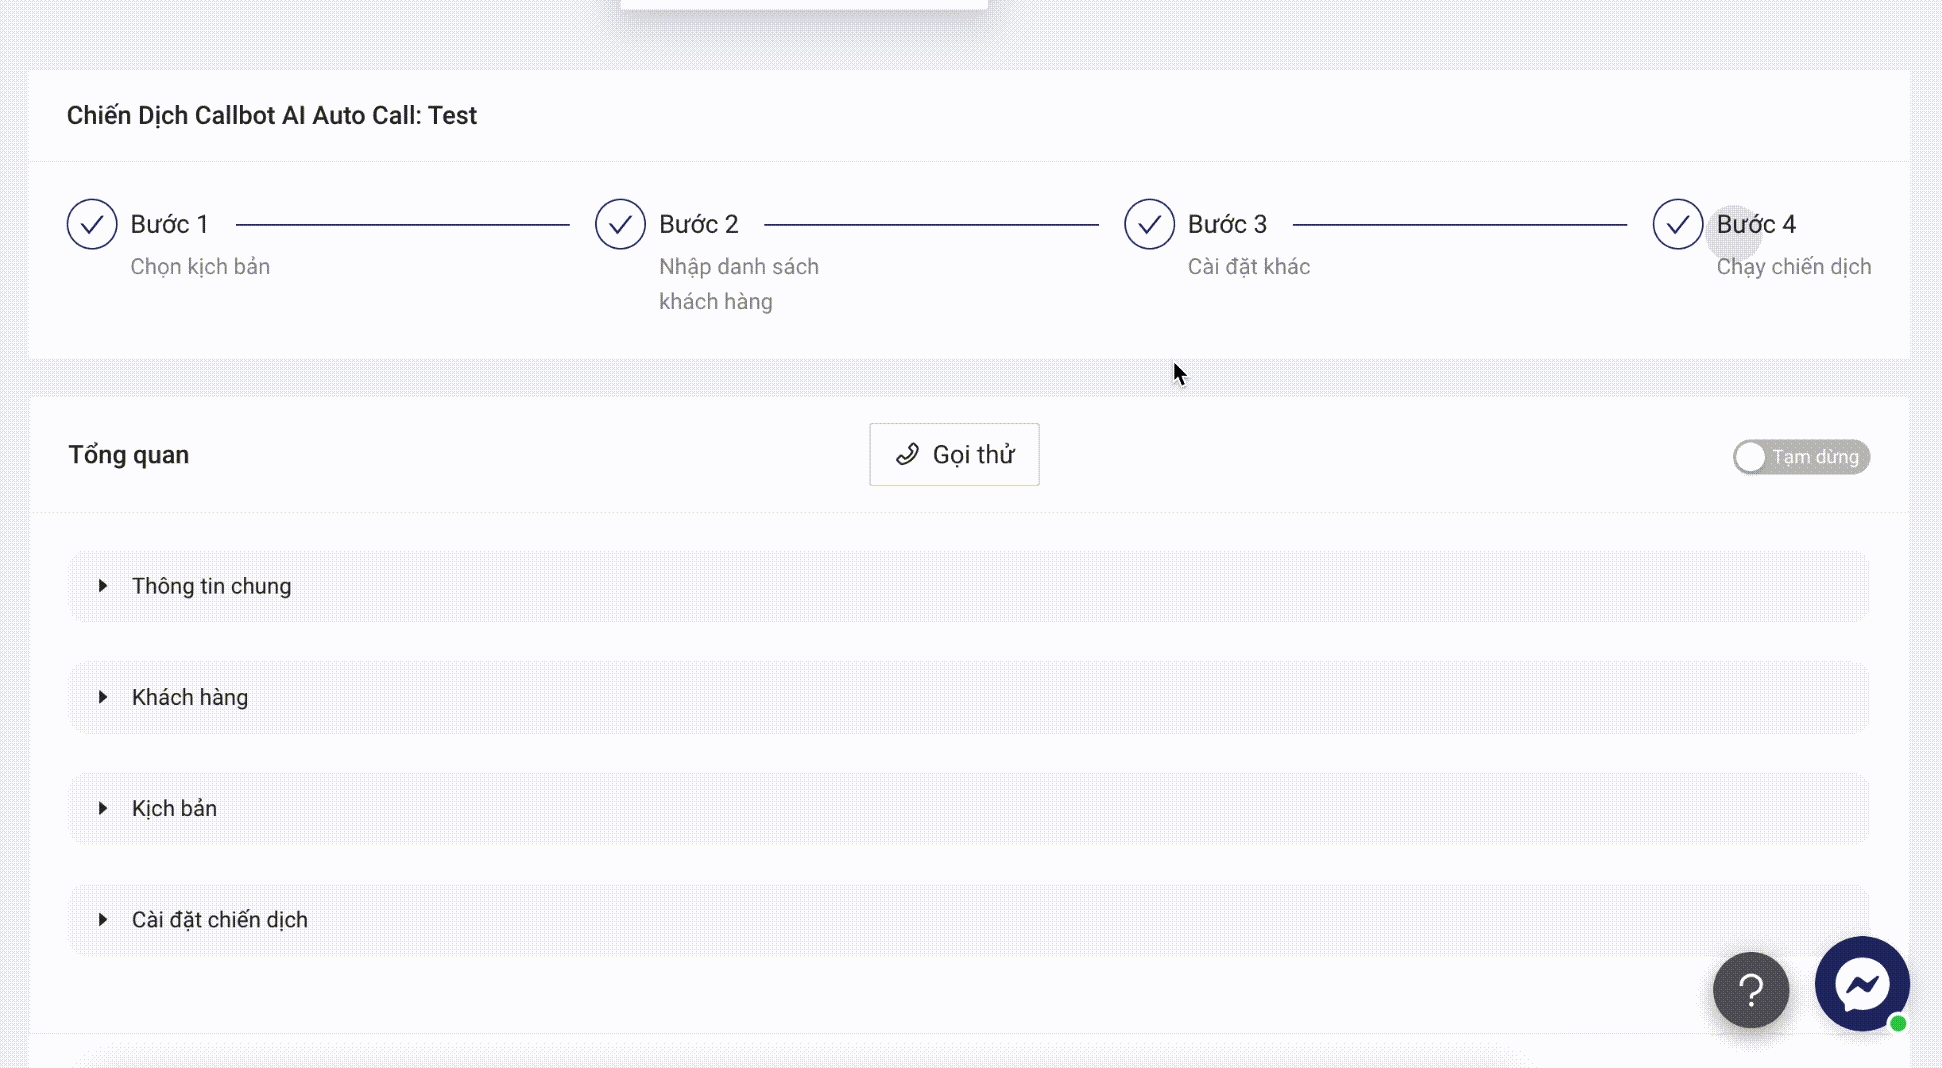
Task: Click the Bước 2 checkmark circle
Action: pyautogui.click(x=620, y=224)
